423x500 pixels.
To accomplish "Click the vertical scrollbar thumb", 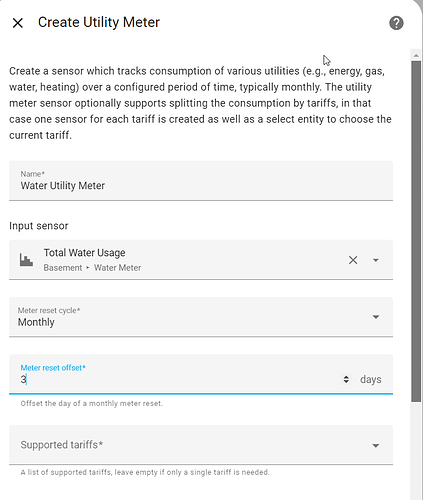I will (416, 231).
